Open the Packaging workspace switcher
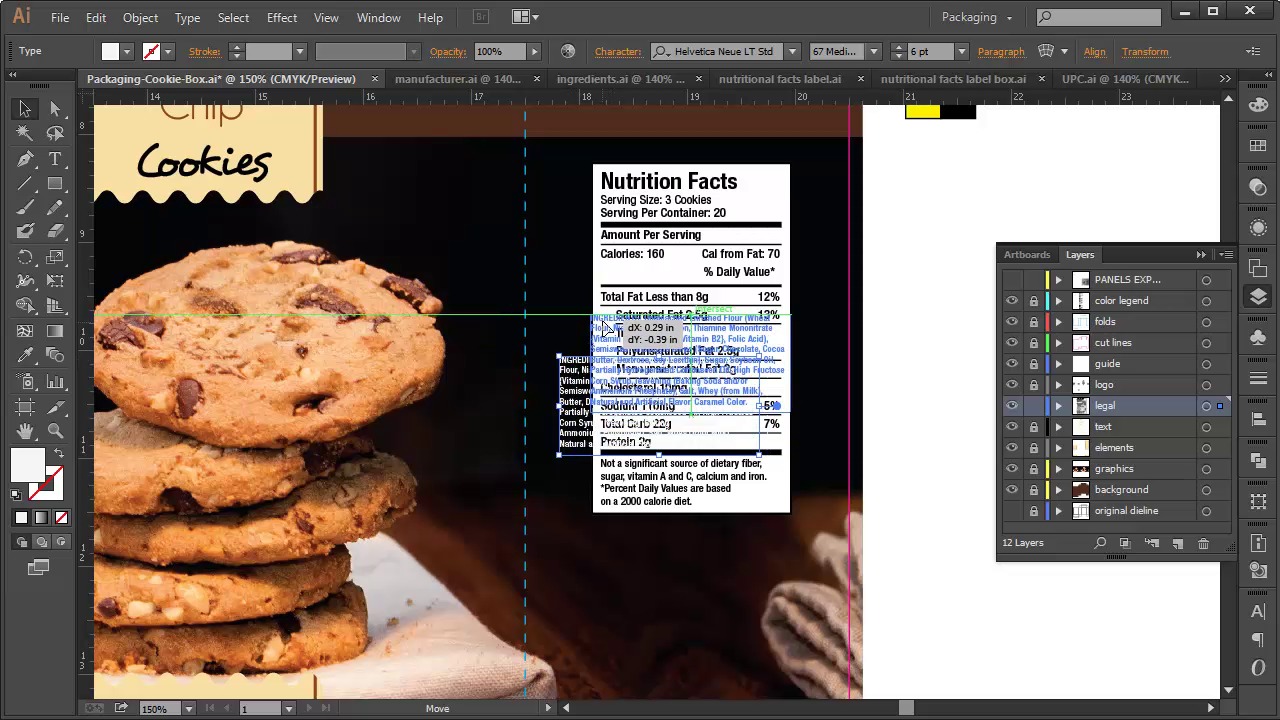Image resolution: width=1280 pixels, height=720 pixels. click(976, 17)
